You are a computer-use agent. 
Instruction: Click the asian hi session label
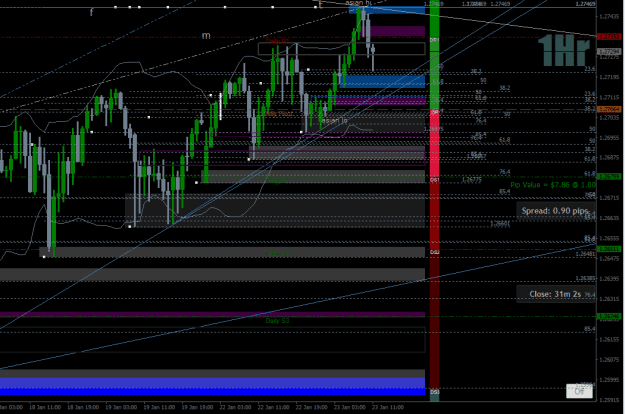[x=359, y=3]
